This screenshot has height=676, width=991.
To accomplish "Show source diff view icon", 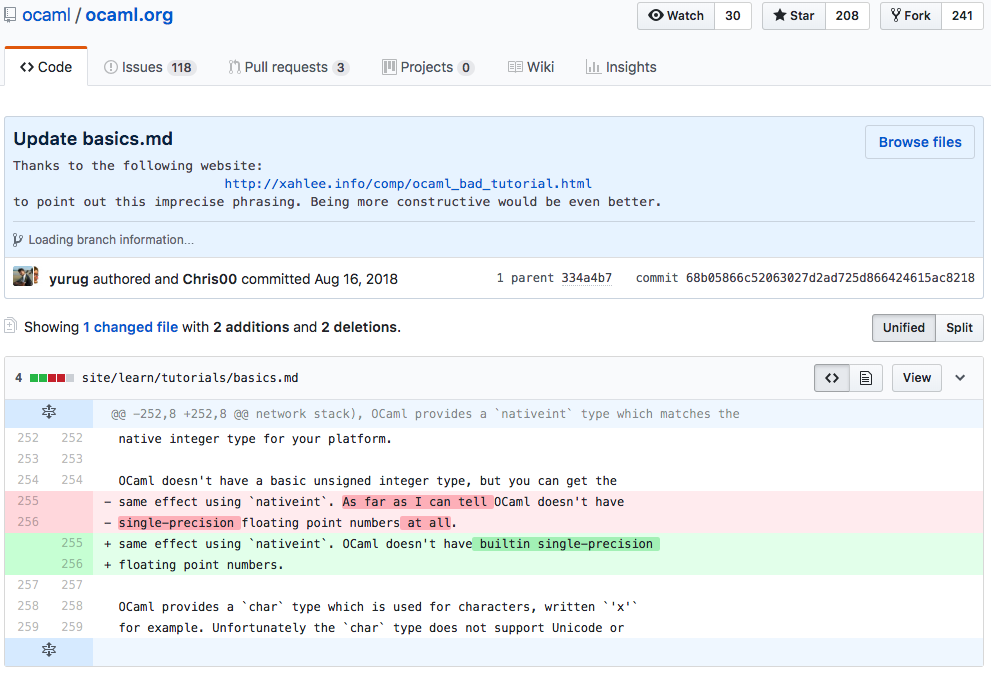I will pyautogui.click(x=832, y=378).
